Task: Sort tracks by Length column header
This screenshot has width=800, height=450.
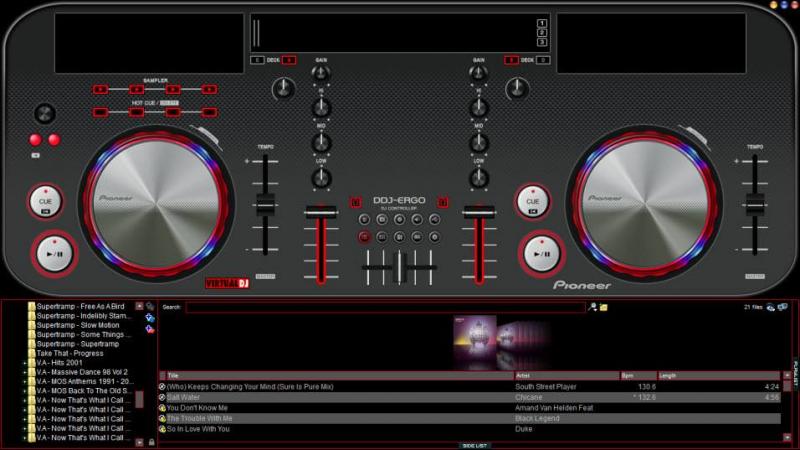Action: click(x=719, y=376)
